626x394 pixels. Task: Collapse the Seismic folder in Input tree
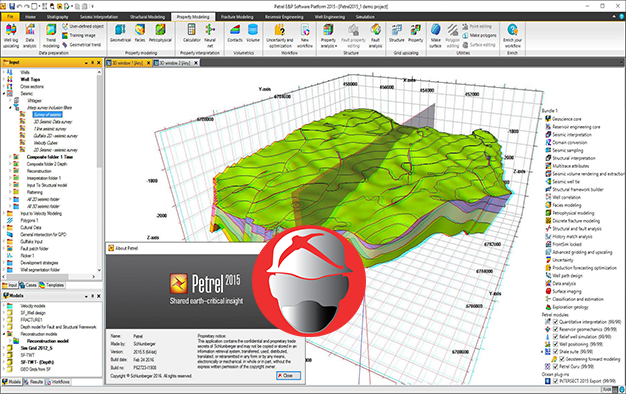[4, 93]
